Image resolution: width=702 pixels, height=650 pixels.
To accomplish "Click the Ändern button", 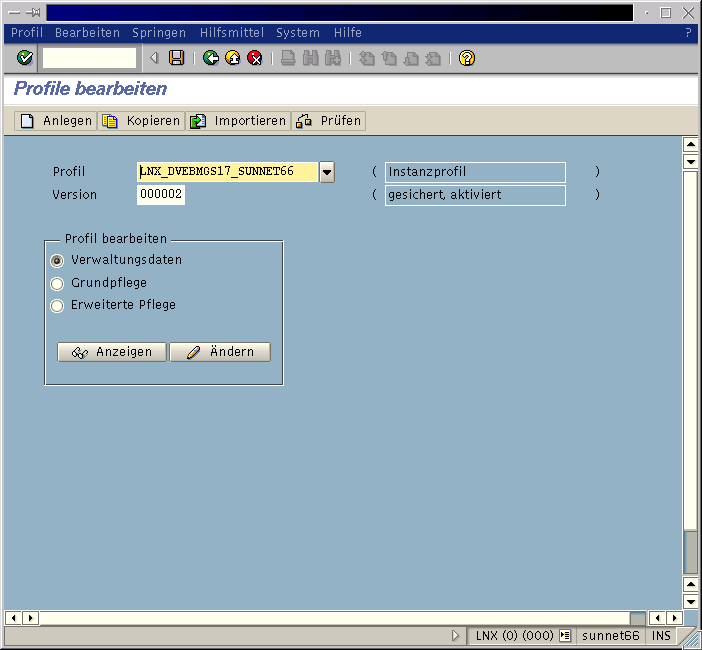I will [x=220, y=352].
